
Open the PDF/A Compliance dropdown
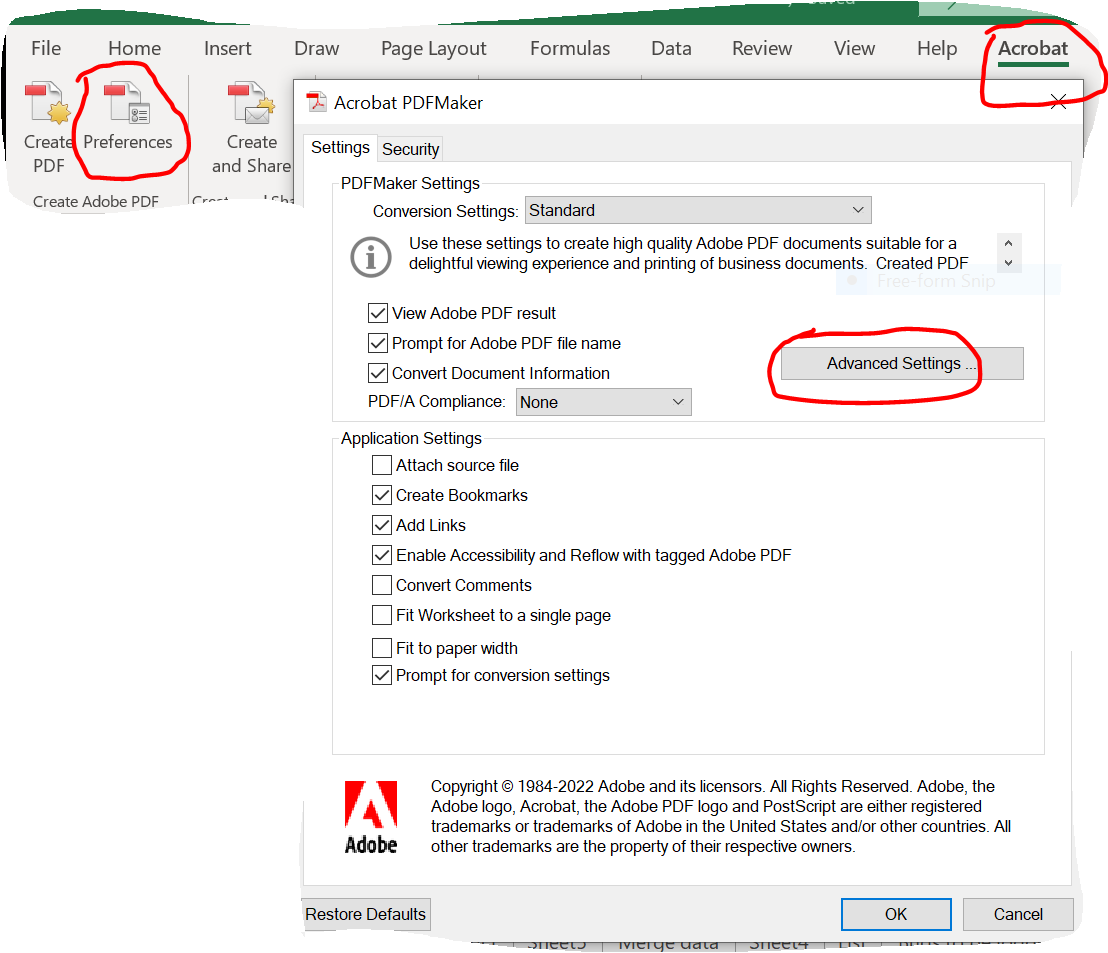point(603,402)
